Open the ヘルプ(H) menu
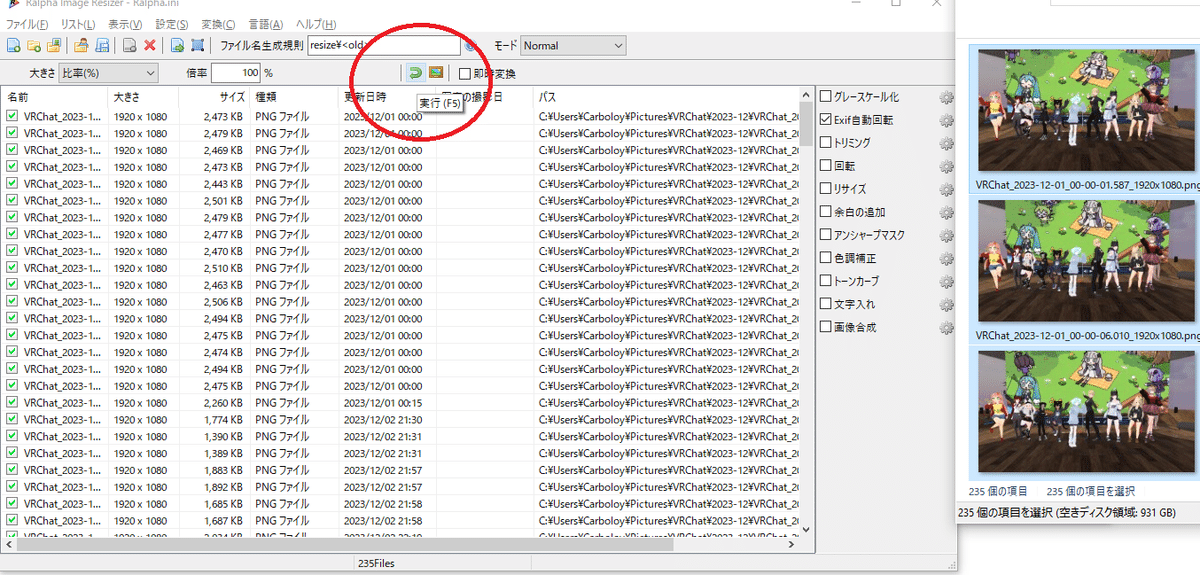 point(316,24)
